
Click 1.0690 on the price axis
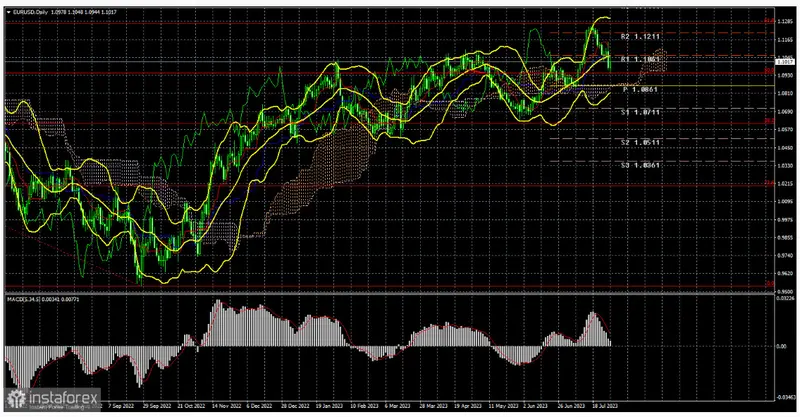coord(783,111)
